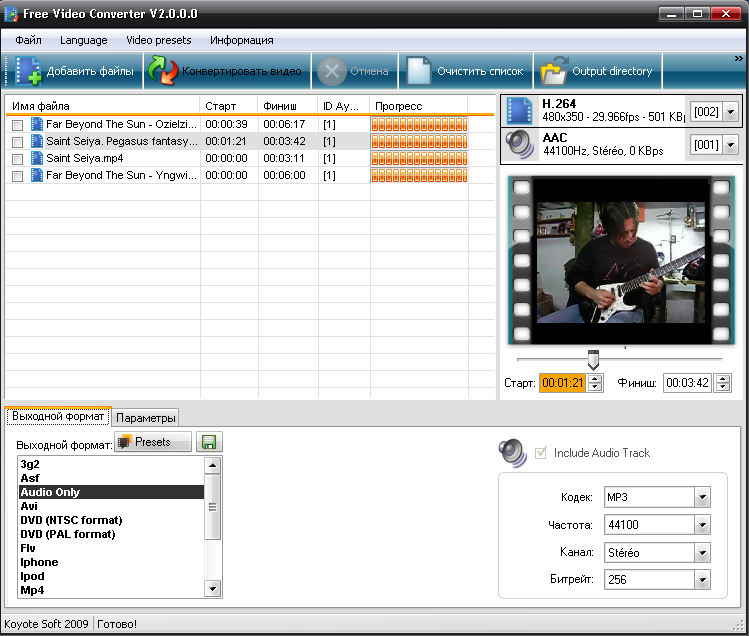Open the audio stream [001] dropdown
This screenshot has height=636, width=749.
[x=730, y=144]
